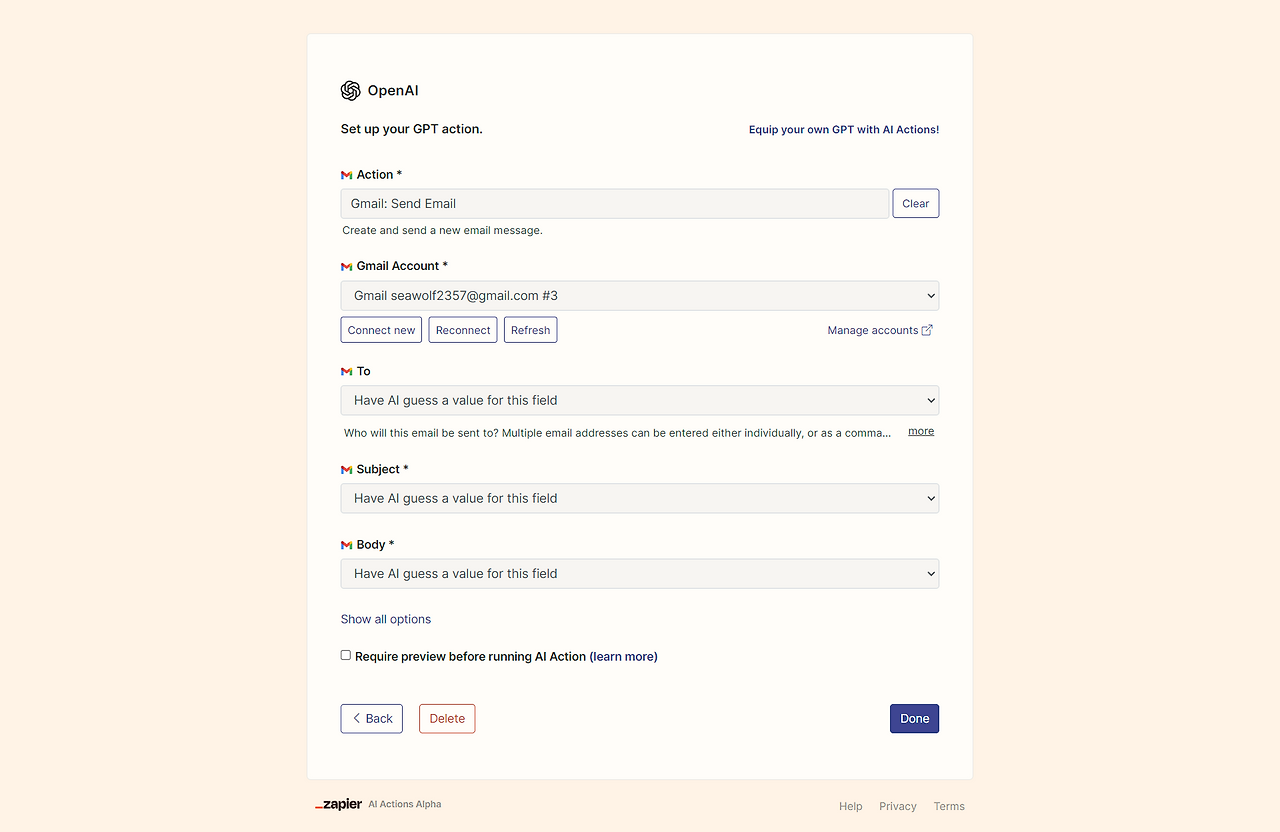
Task: Open the Gmail Account selector
Action: click(x=639, y=295)
